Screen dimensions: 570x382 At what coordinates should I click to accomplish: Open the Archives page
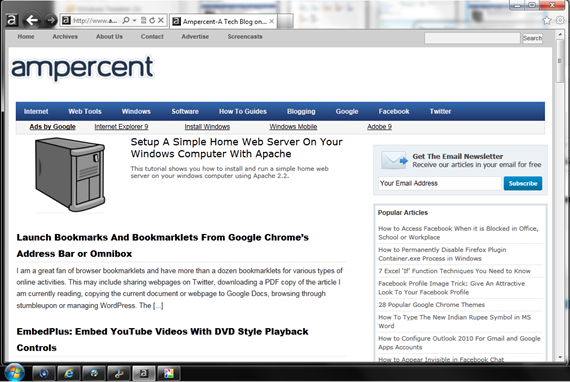point(65,37)
